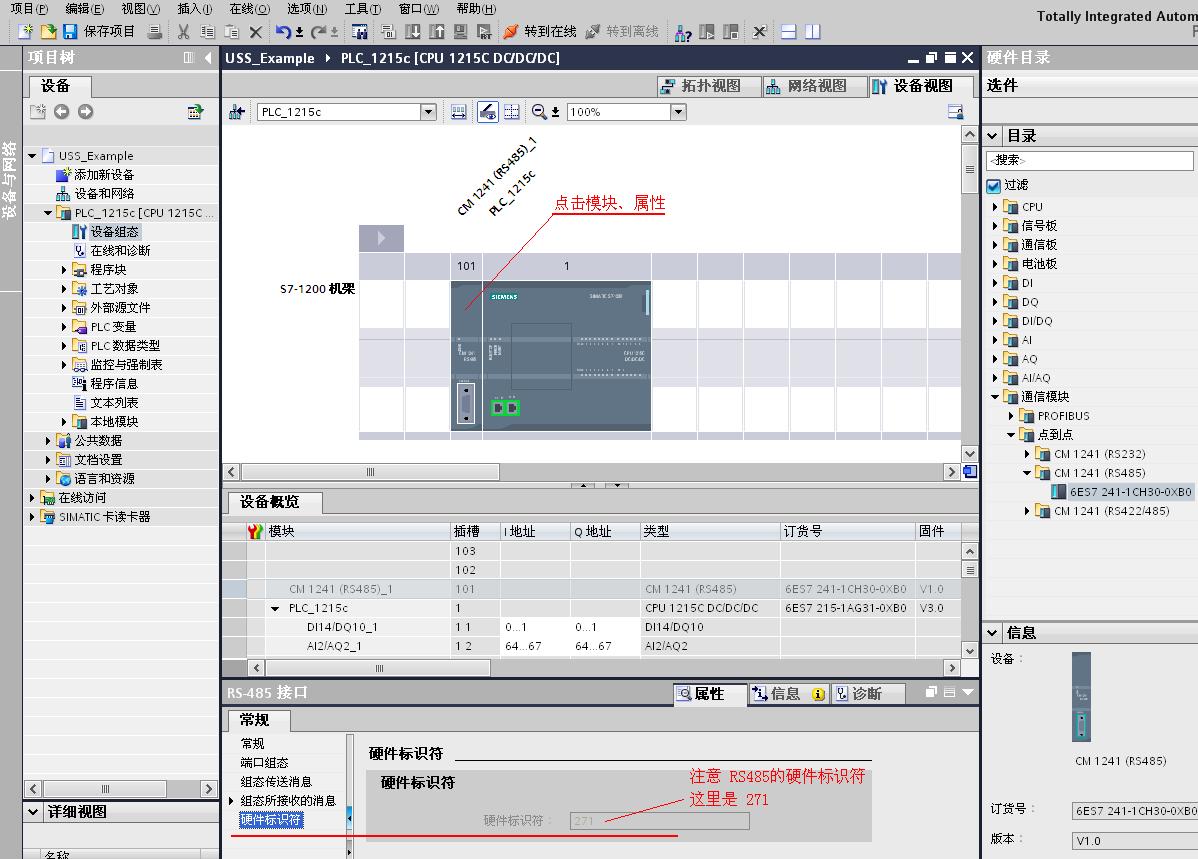Viewport: 1198px width, 859px height.
Task: Click the Download to device icon
Action: (x=413, y=31)
